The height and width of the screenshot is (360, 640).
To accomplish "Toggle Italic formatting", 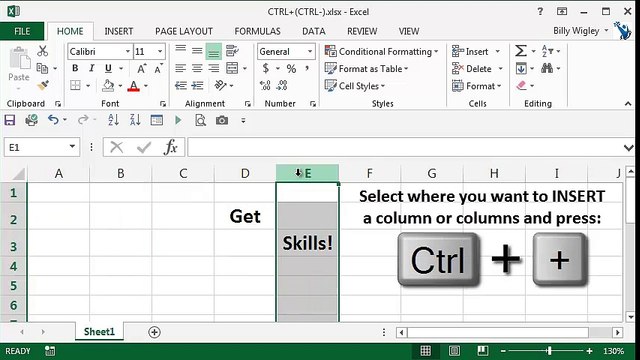I will pyautogui.click(x=92, y=68).
